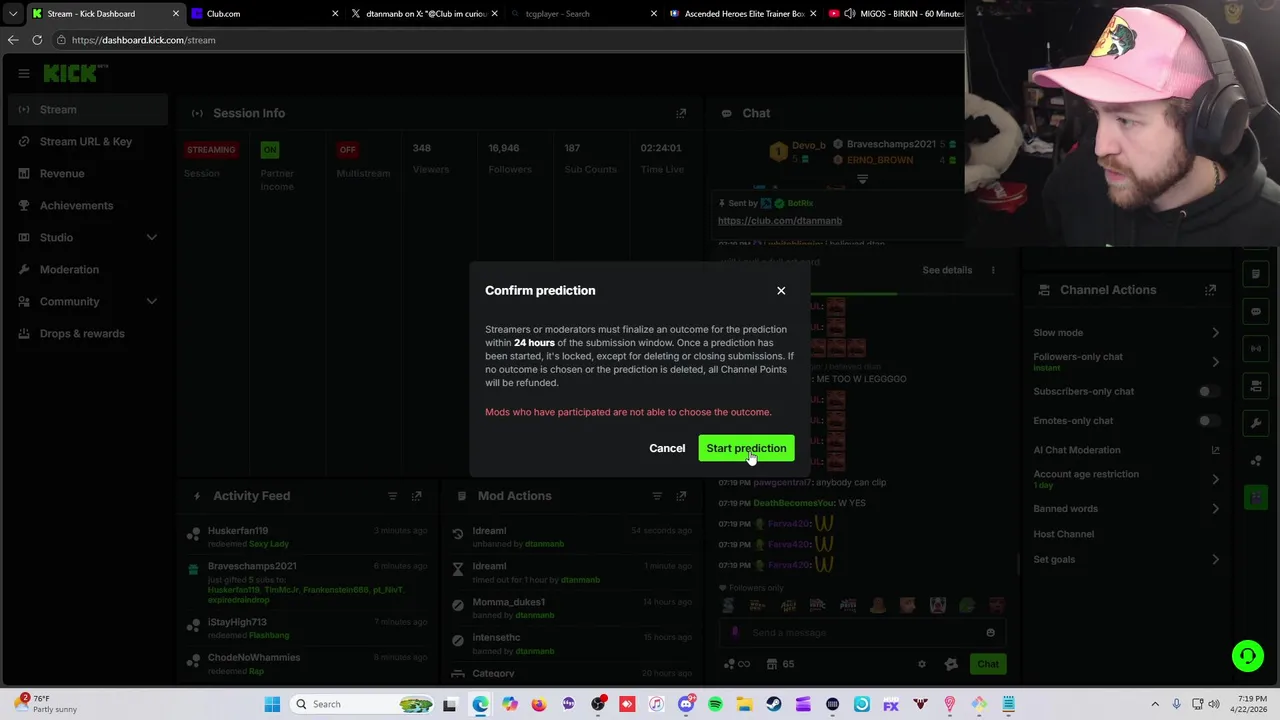
Task: Go to Revenue in sidebar
Action: (x=88, y=174)
